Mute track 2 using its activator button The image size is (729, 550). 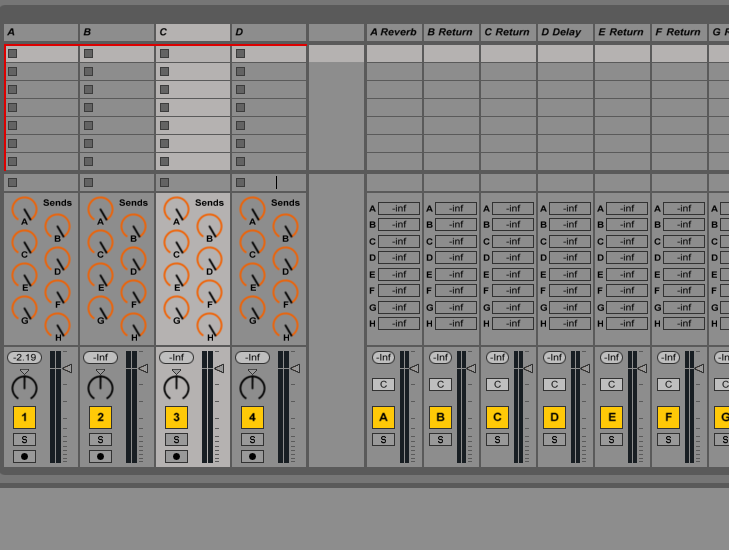click(100, 417)
